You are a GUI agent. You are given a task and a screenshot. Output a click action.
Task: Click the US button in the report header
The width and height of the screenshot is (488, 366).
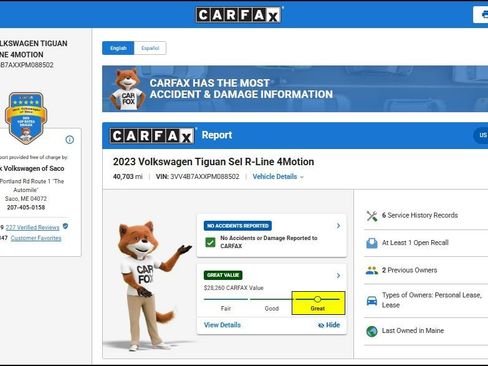[481, 135]
